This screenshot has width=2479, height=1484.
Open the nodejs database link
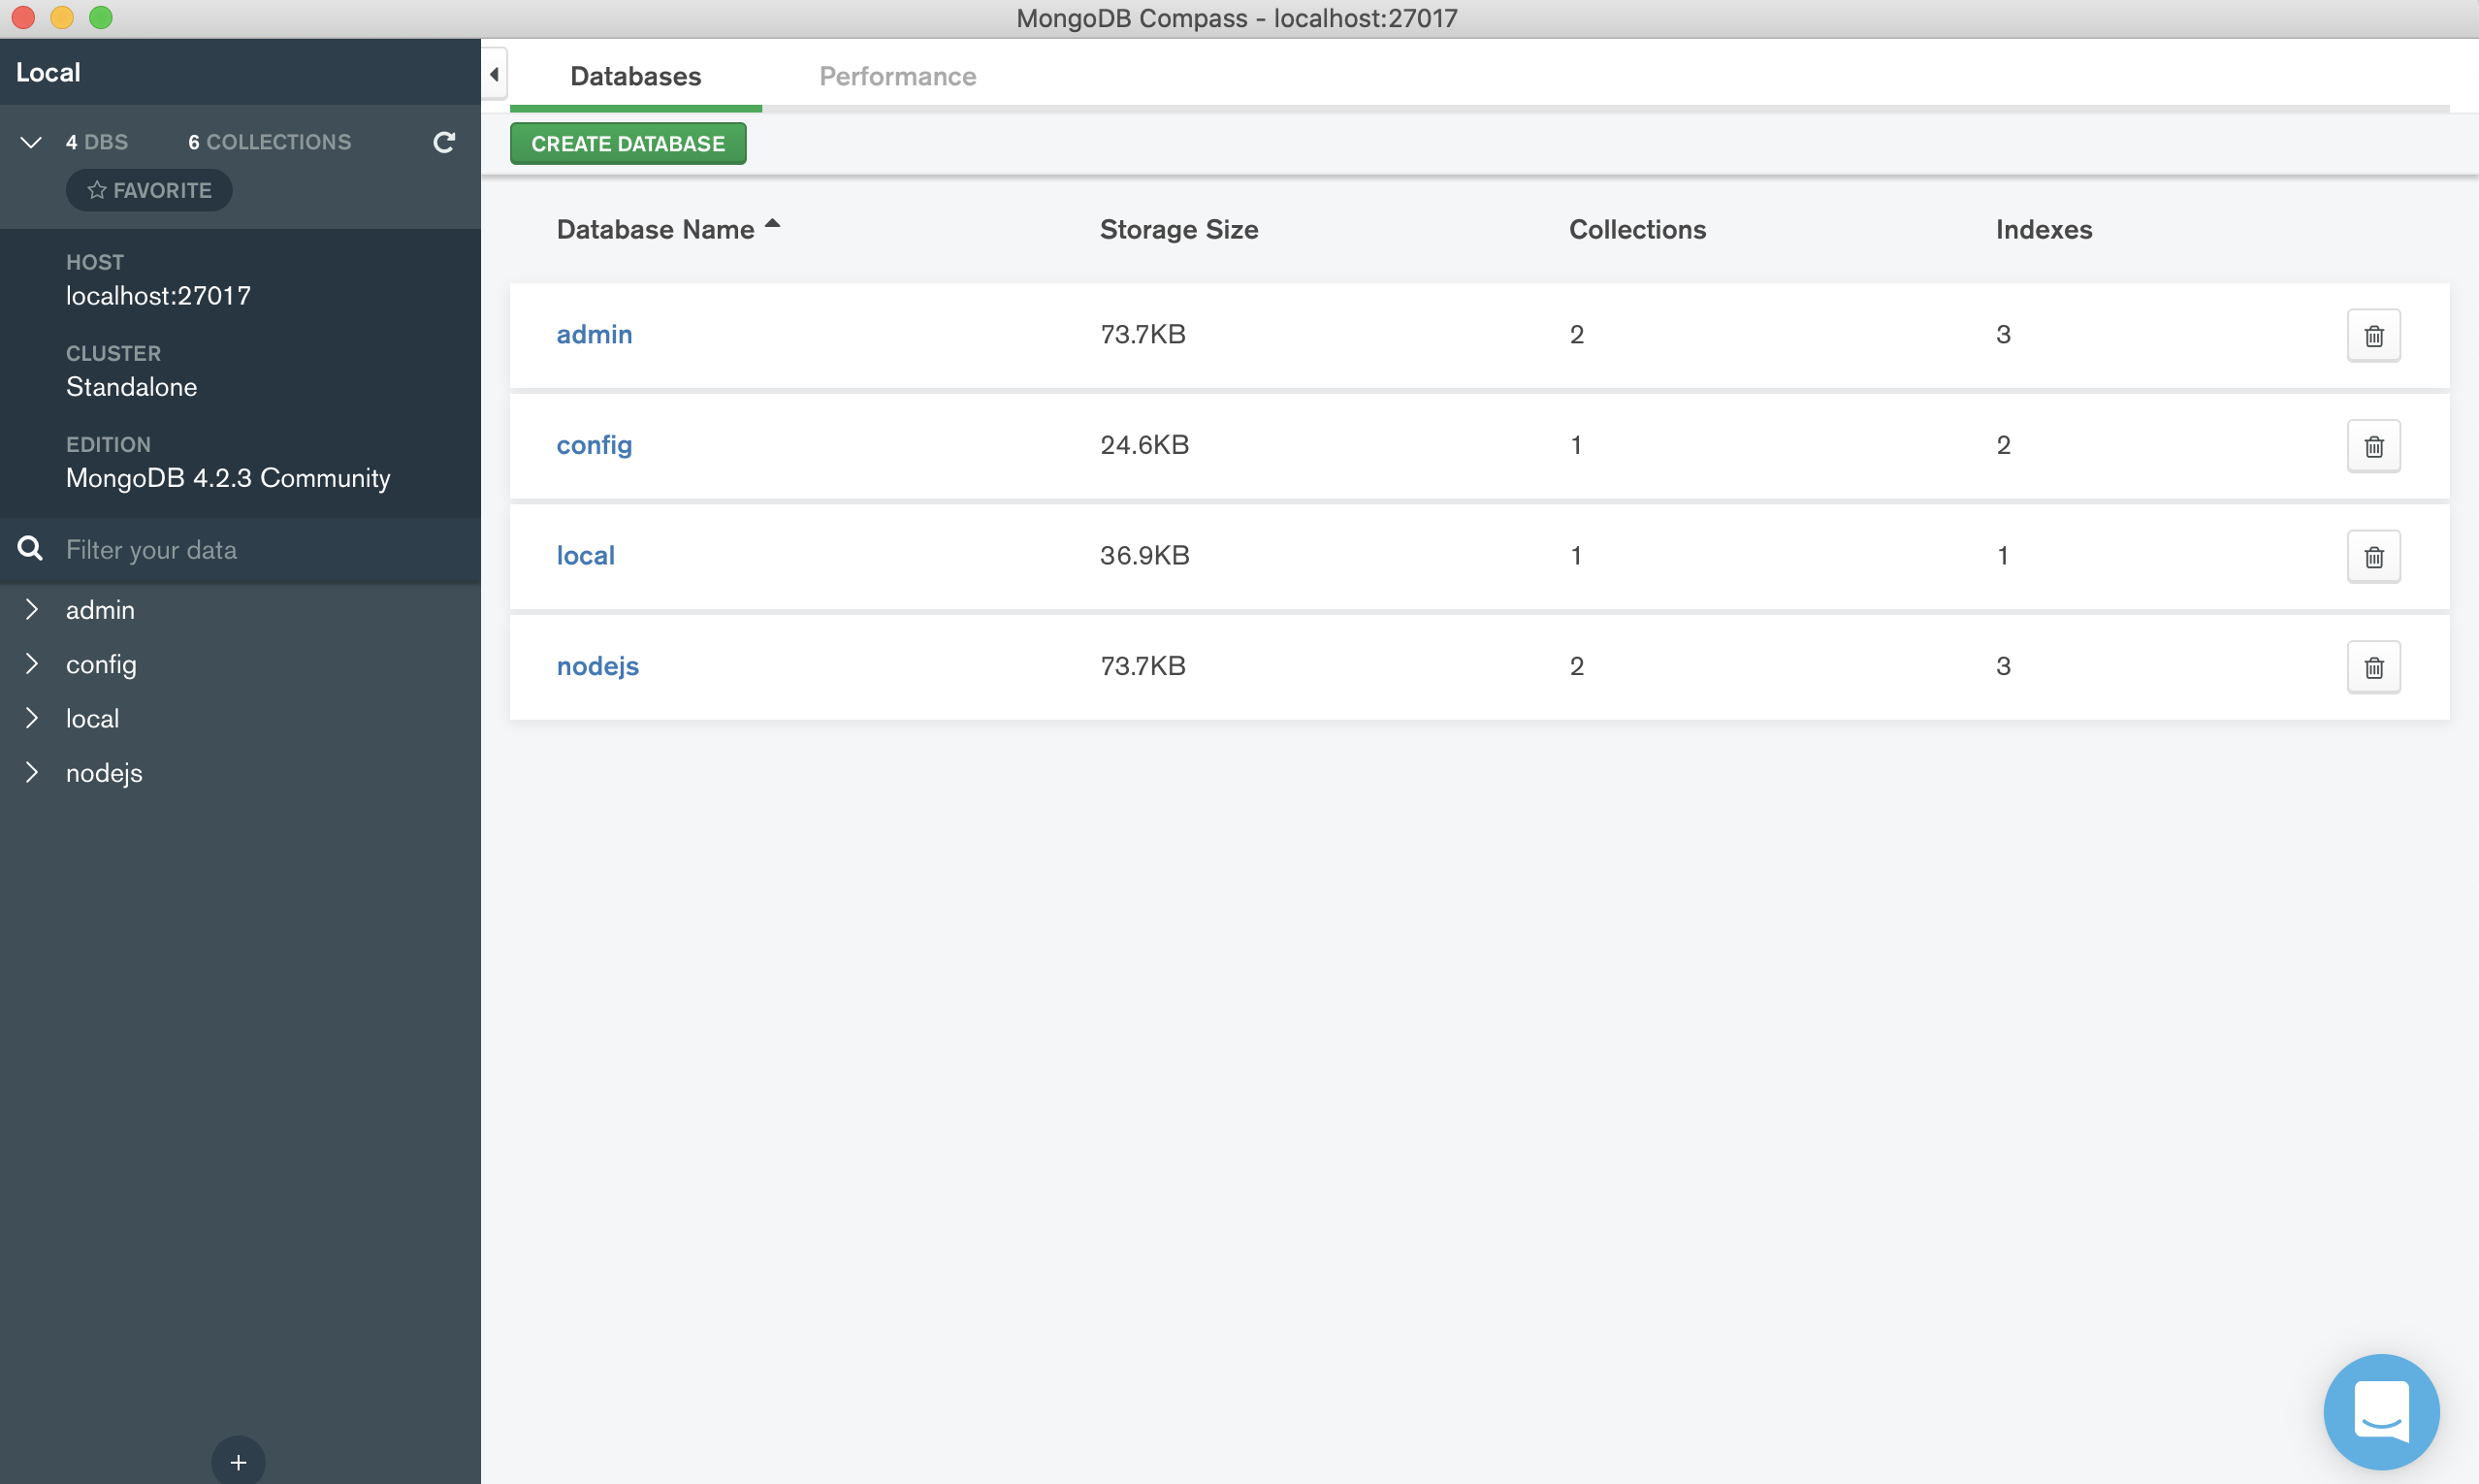(x=597, y=666)
